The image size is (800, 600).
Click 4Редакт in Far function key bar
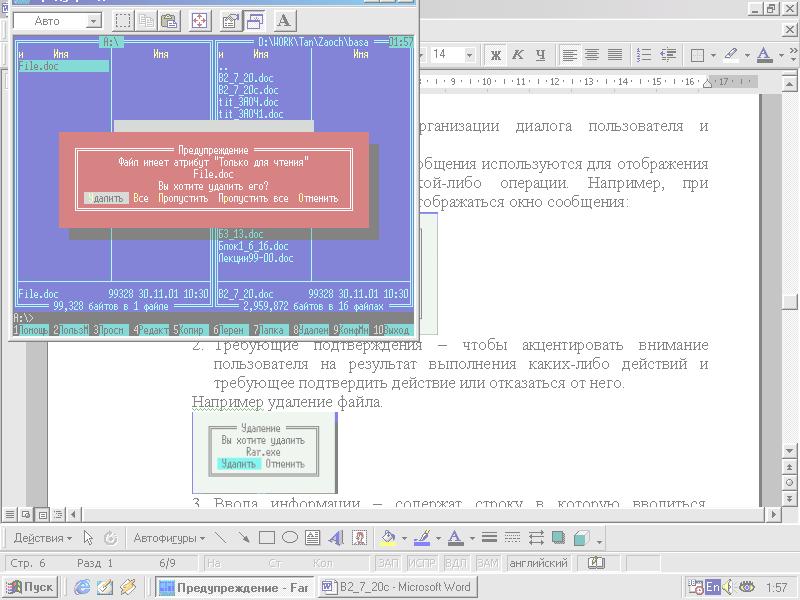(151, 330)
